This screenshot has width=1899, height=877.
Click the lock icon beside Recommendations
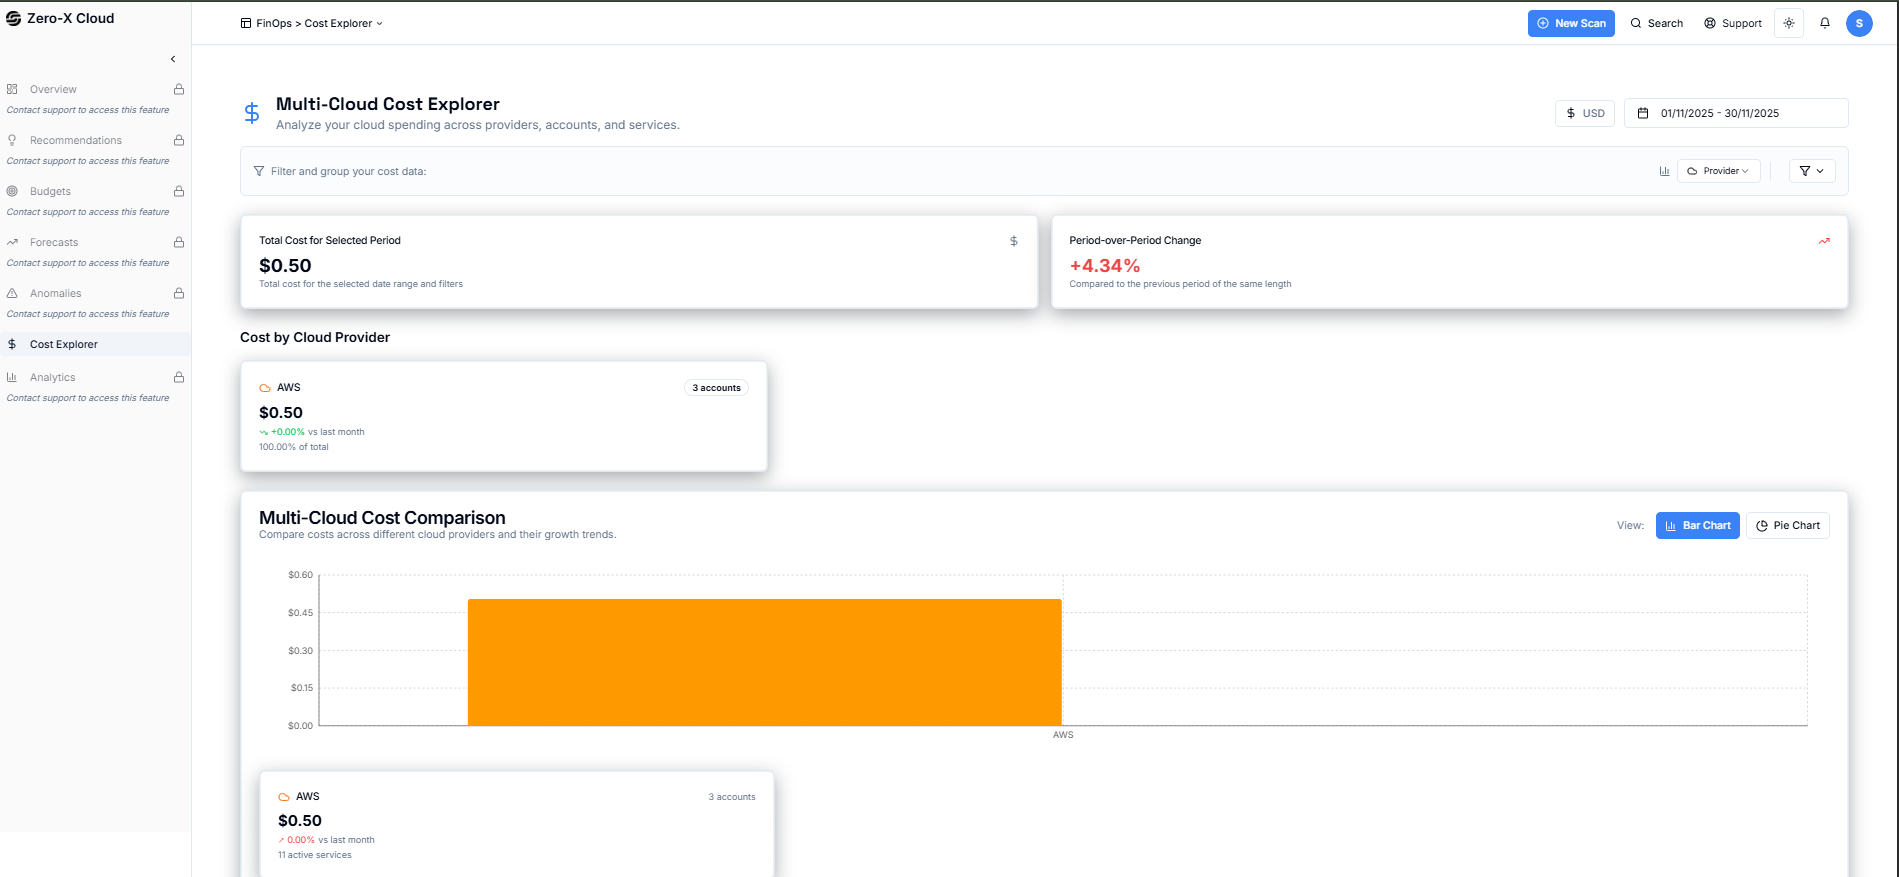179,140
